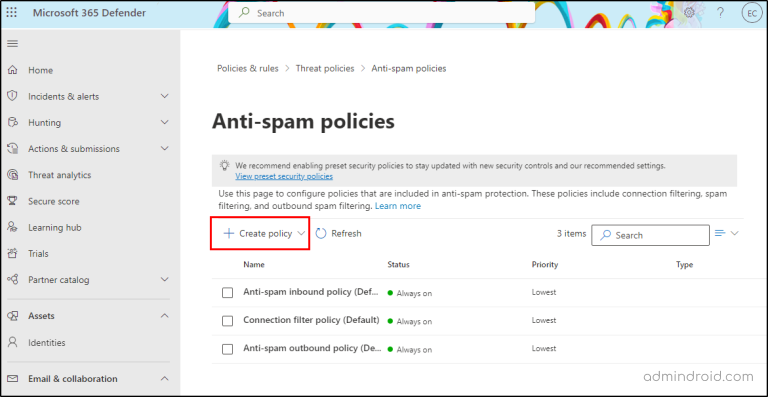Select Connection filter policy checkbox

point(227,321)
